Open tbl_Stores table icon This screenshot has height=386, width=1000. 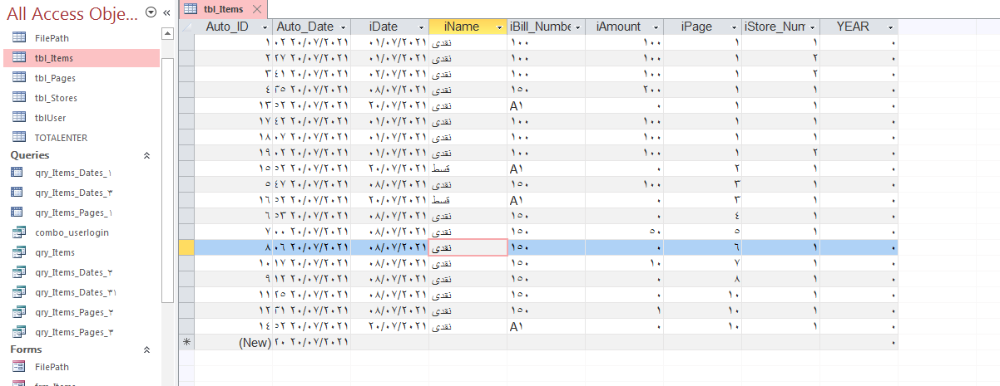pos(19,98)
